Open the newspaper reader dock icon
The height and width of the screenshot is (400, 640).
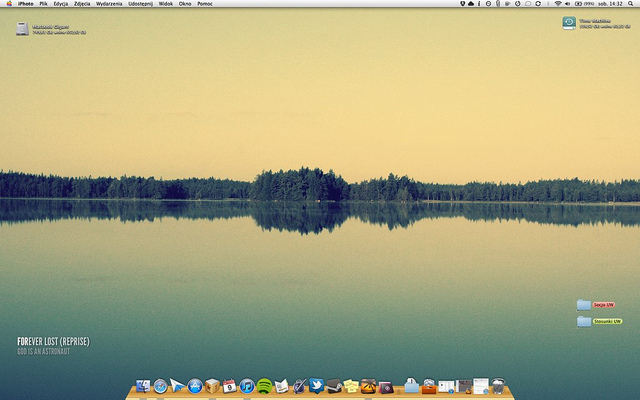coord(282,386)
